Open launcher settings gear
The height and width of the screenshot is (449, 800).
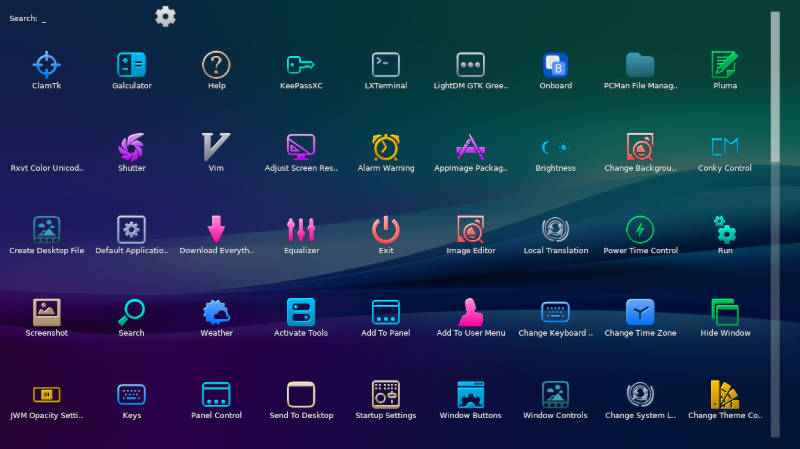coord(165,17)
